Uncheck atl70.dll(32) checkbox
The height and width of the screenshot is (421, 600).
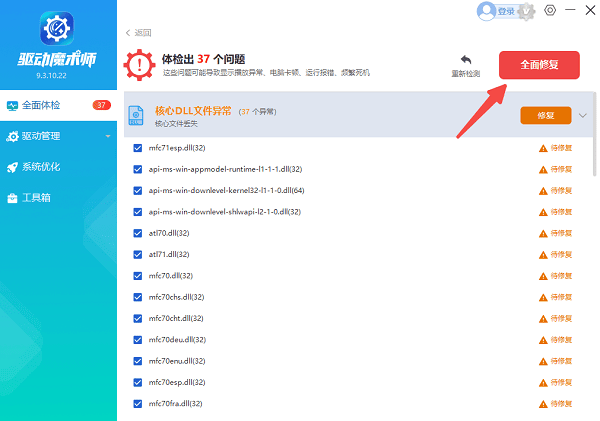(138, 233)
